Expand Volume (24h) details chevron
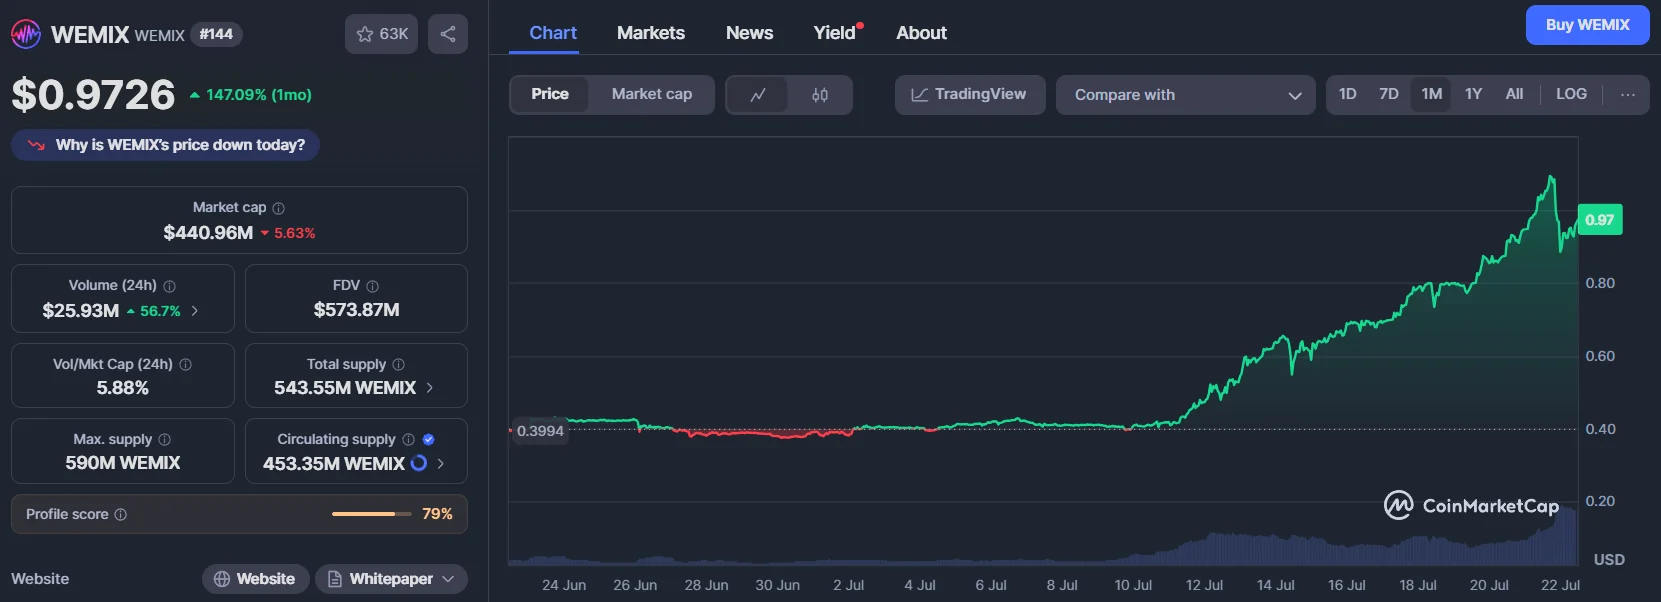The image size is (1661, 602). point(195,311)
